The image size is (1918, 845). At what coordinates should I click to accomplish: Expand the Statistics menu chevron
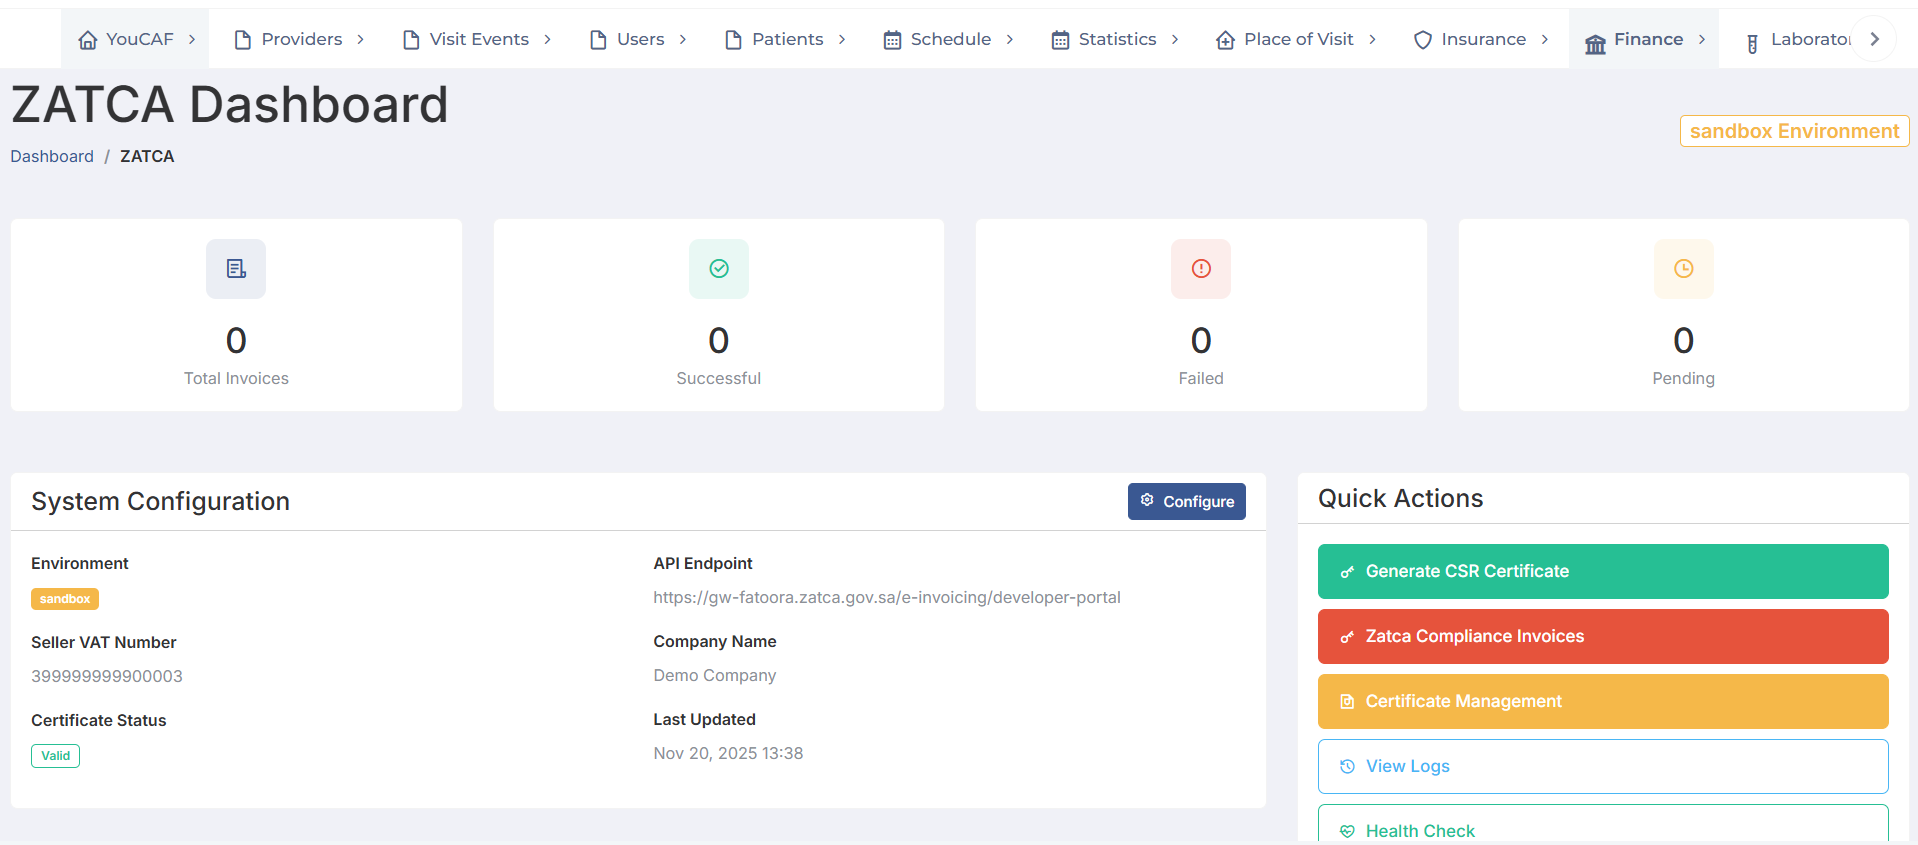tap(1175, 40)
